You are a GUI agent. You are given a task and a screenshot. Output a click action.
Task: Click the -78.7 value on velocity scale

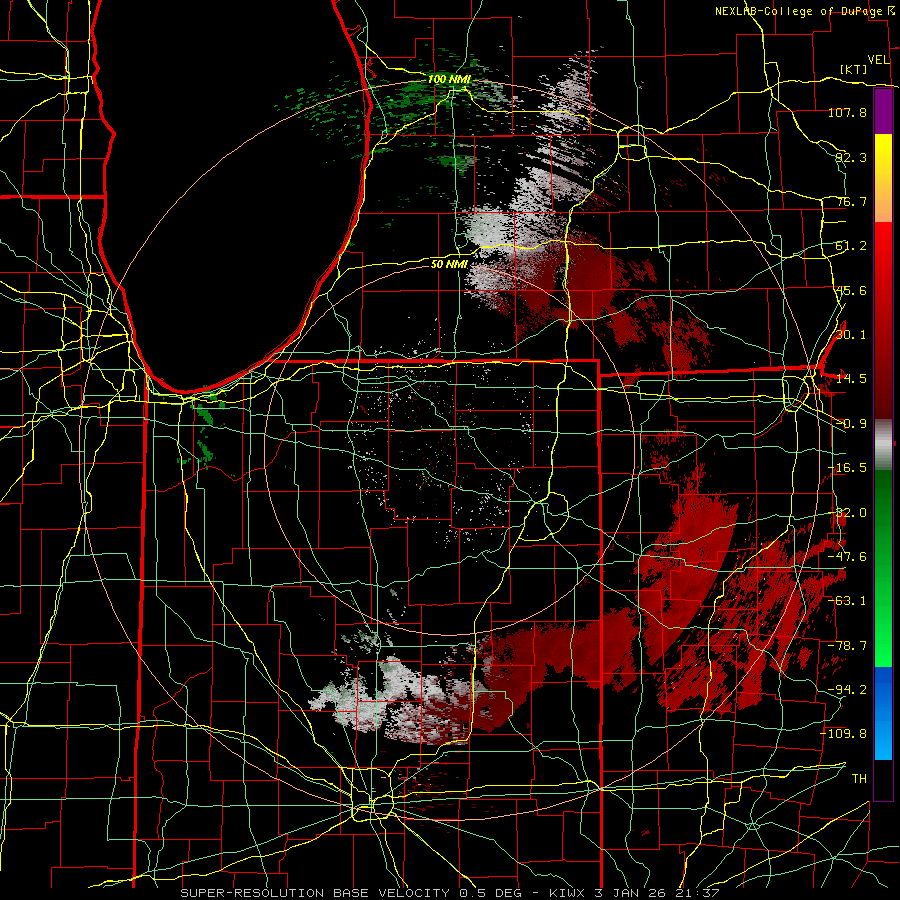848,646
